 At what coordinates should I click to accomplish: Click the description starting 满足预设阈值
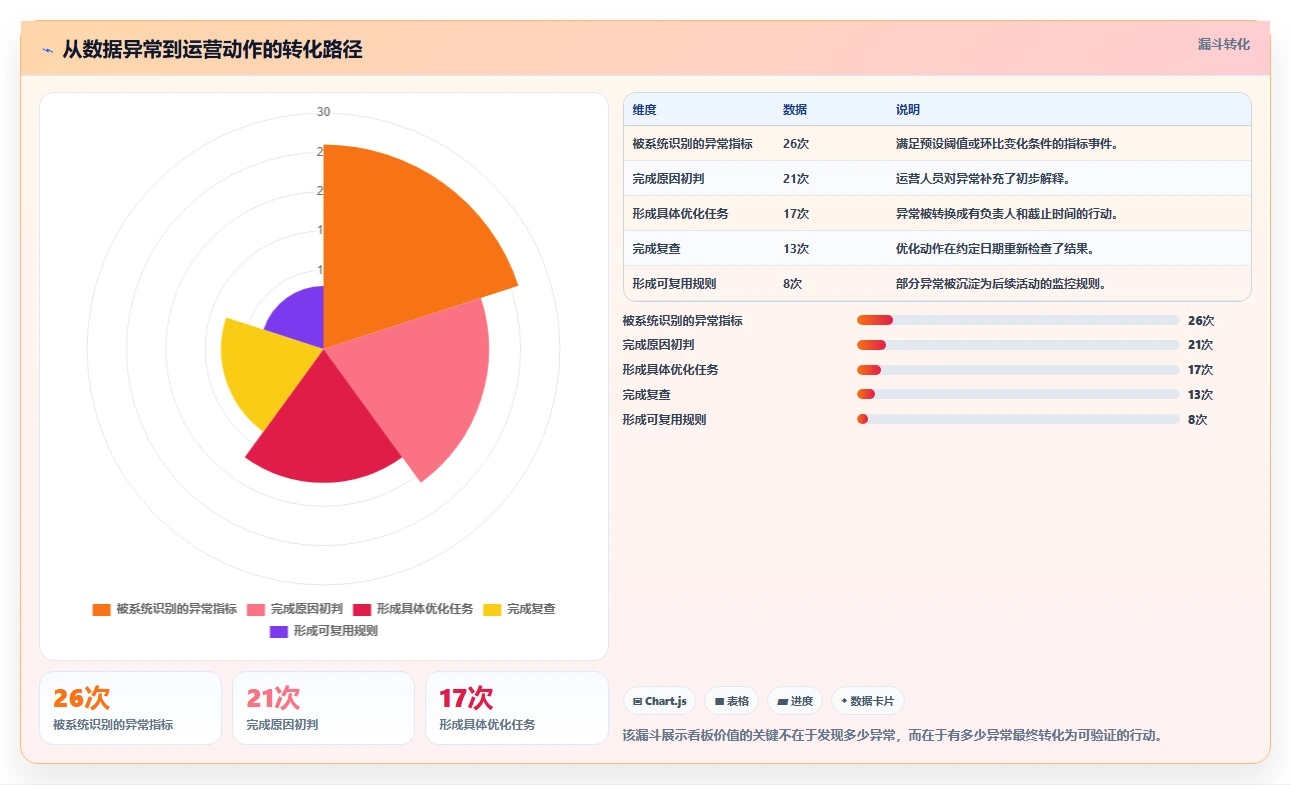click(x=1007, y=144)
